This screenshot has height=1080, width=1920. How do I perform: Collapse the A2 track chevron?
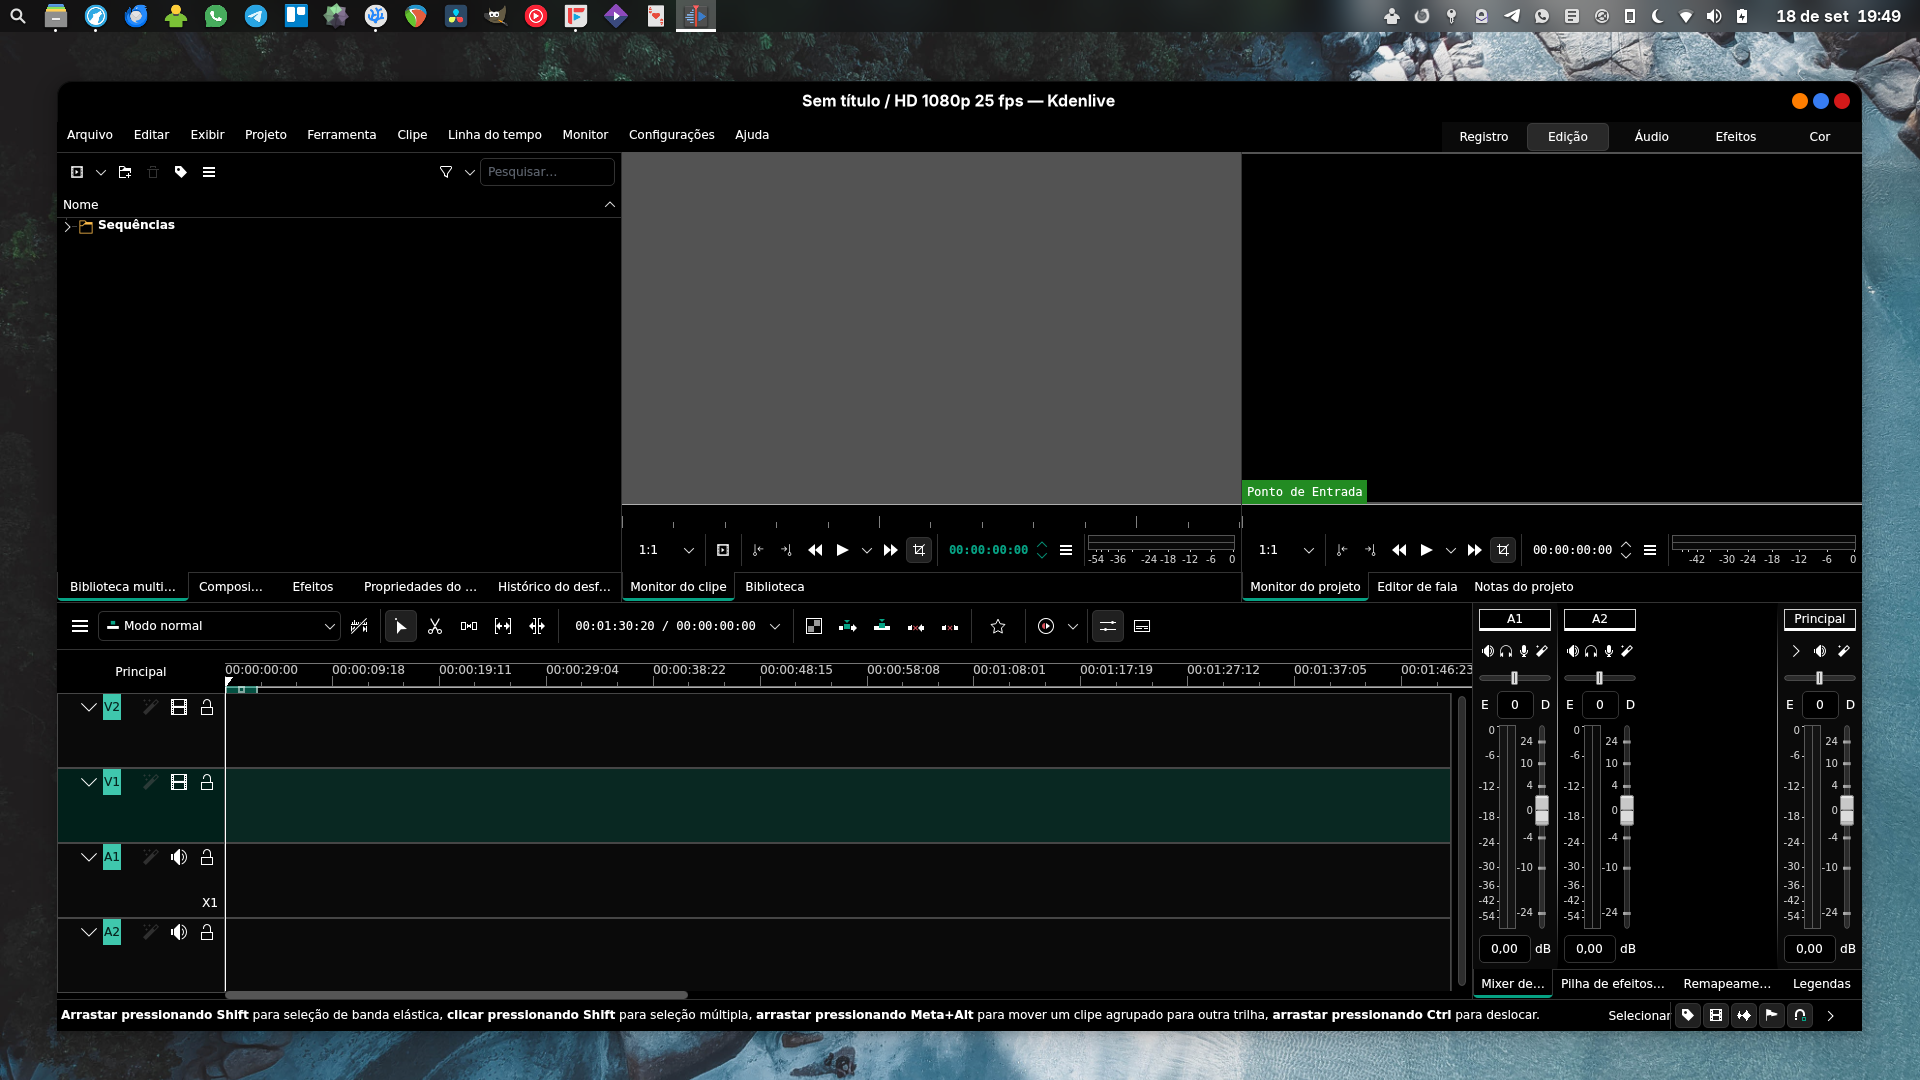coord(88,932)
